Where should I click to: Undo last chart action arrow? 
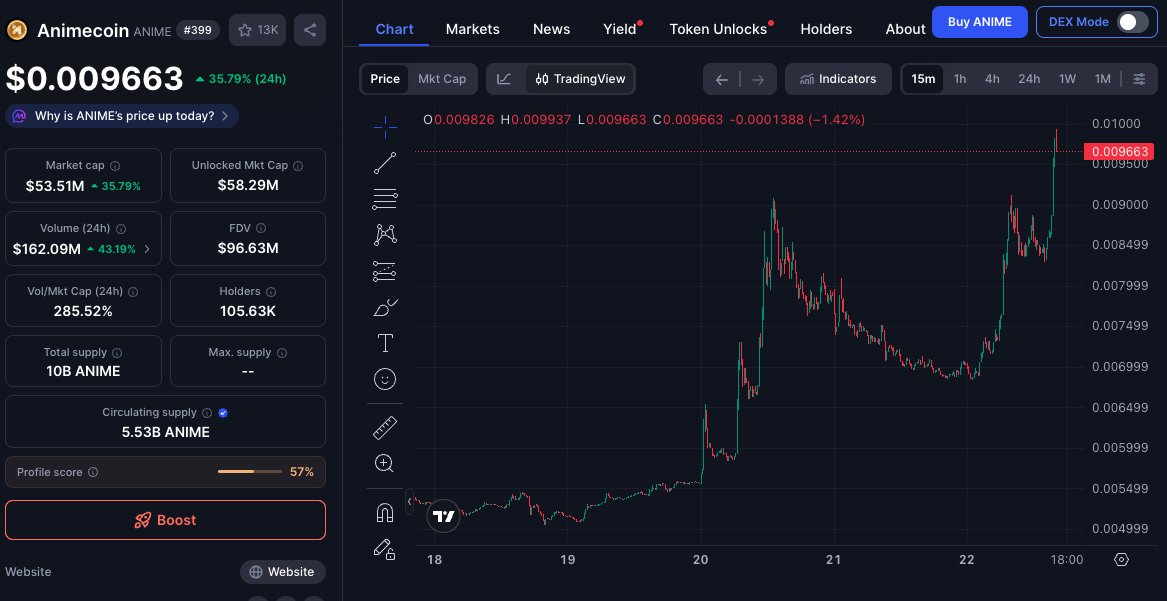coord(721,80)
